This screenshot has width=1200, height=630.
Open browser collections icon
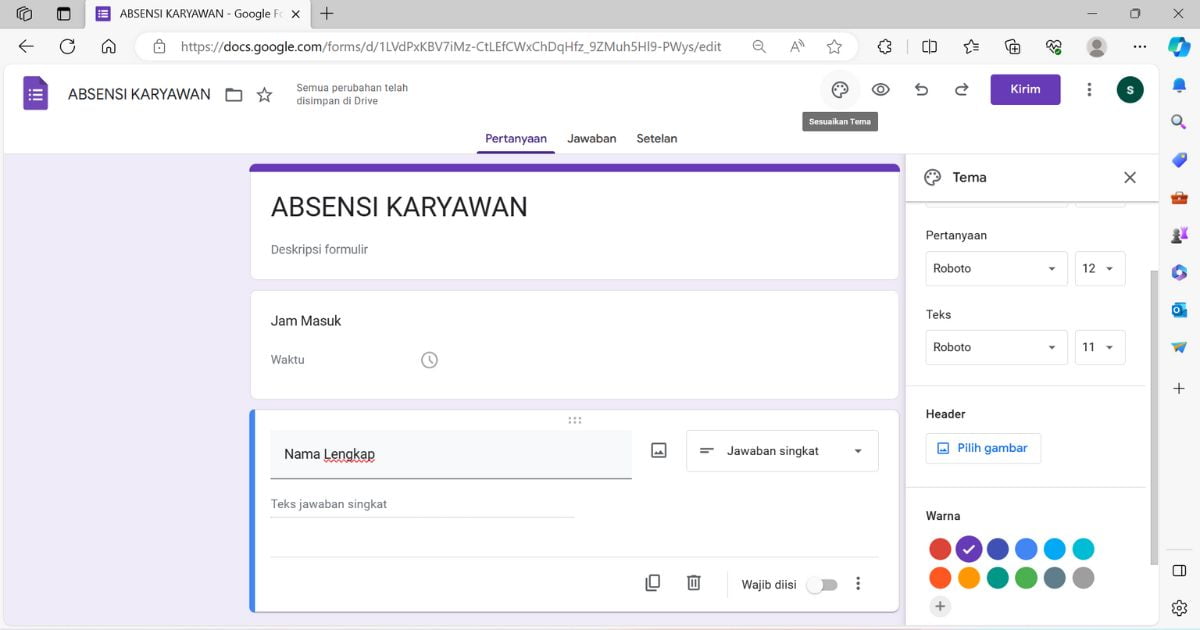click(x=1012, y=46)
